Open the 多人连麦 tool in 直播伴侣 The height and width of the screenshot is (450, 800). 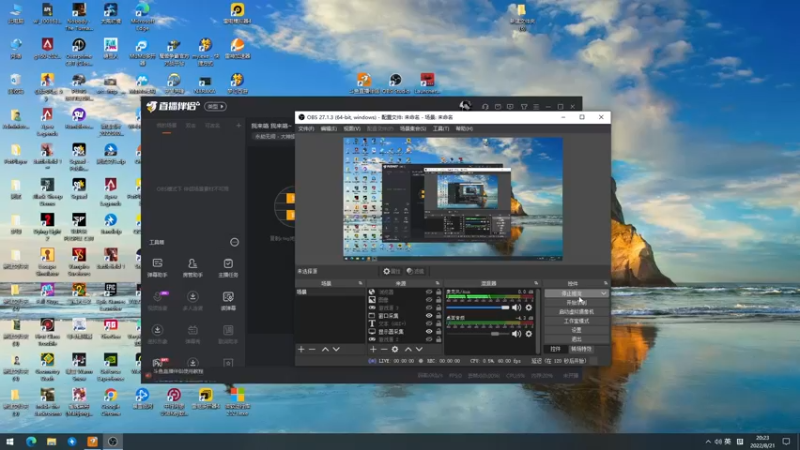click(x=192, y=301)
